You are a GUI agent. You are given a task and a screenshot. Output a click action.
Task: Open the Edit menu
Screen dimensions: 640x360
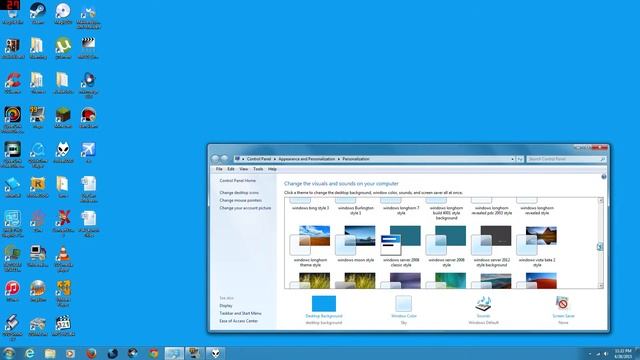pos(231,169)
